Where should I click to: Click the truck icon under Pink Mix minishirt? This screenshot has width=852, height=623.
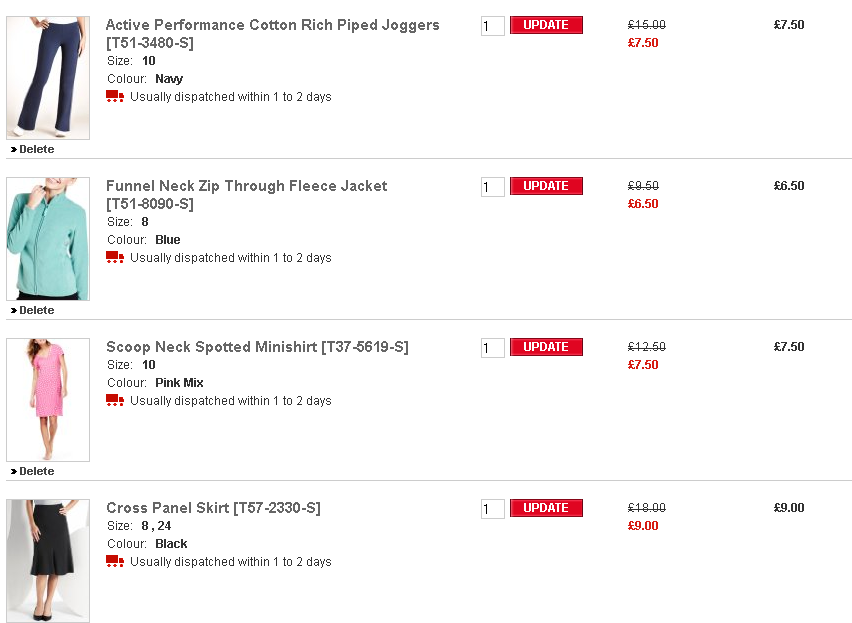point(115,401)
